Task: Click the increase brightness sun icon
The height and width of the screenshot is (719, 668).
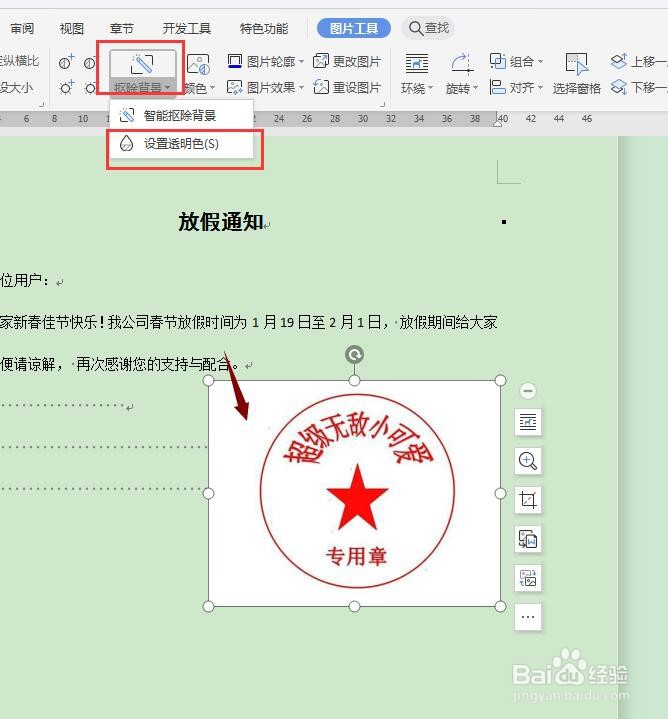Action: [66, 87]
